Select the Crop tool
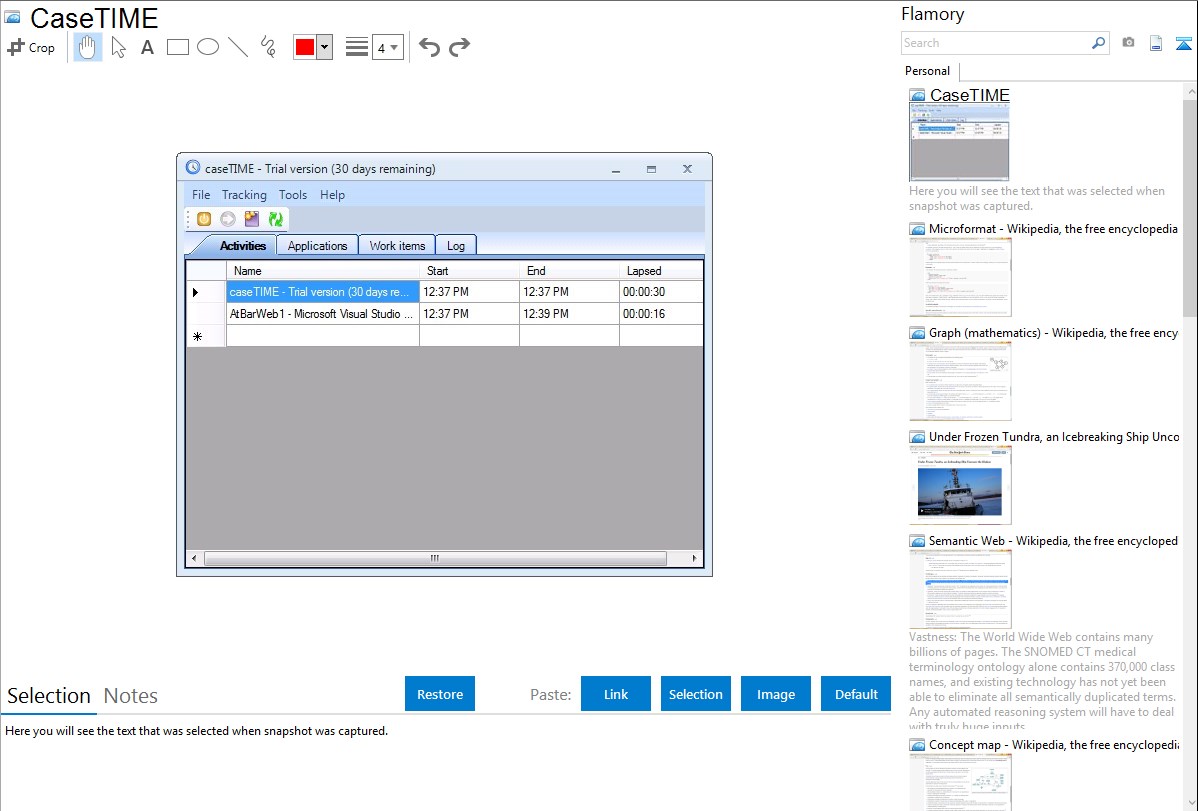The image size is (1198, 811). coord(31,47)
